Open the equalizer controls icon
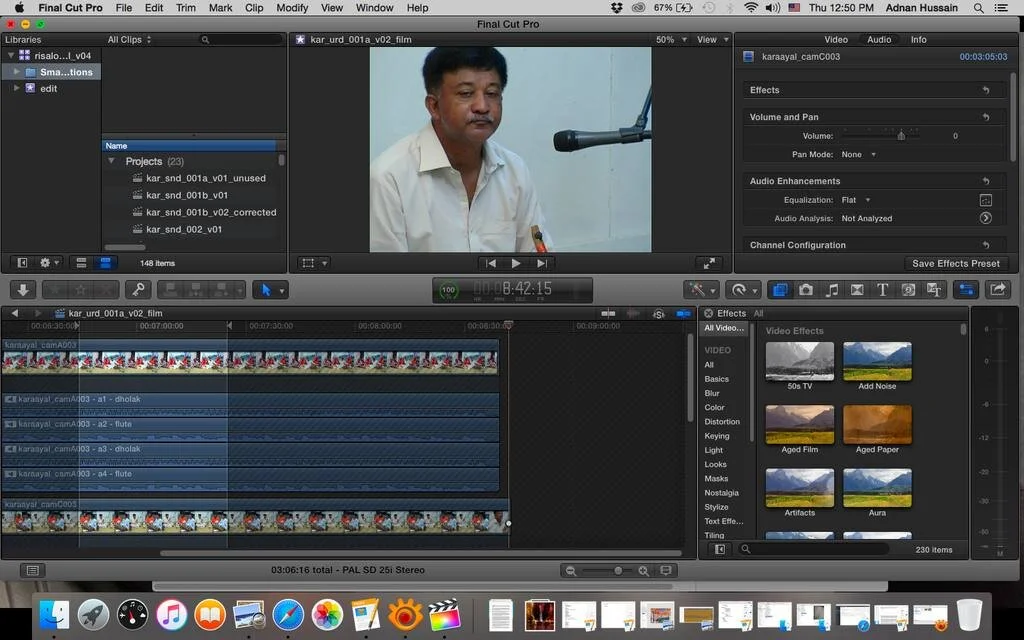 click(x=986, y=200)
